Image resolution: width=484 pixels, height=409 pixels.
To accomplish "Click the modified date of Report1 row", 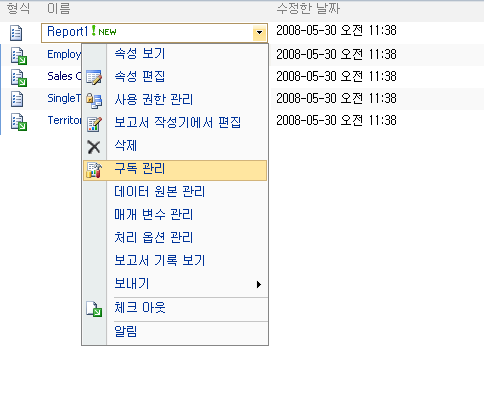I will (336, 31).
